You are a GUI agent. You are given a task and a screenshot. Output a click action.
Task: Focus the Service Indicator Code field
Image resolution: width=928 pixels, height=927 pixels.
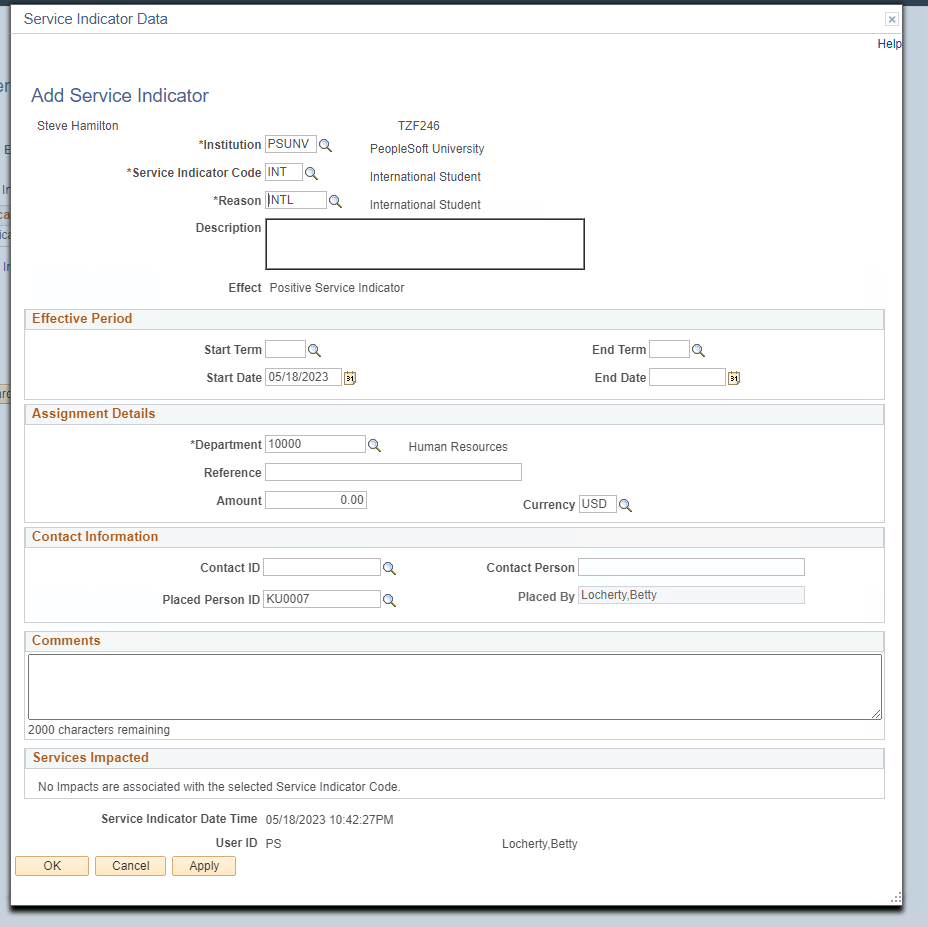[x=283, y=172]
